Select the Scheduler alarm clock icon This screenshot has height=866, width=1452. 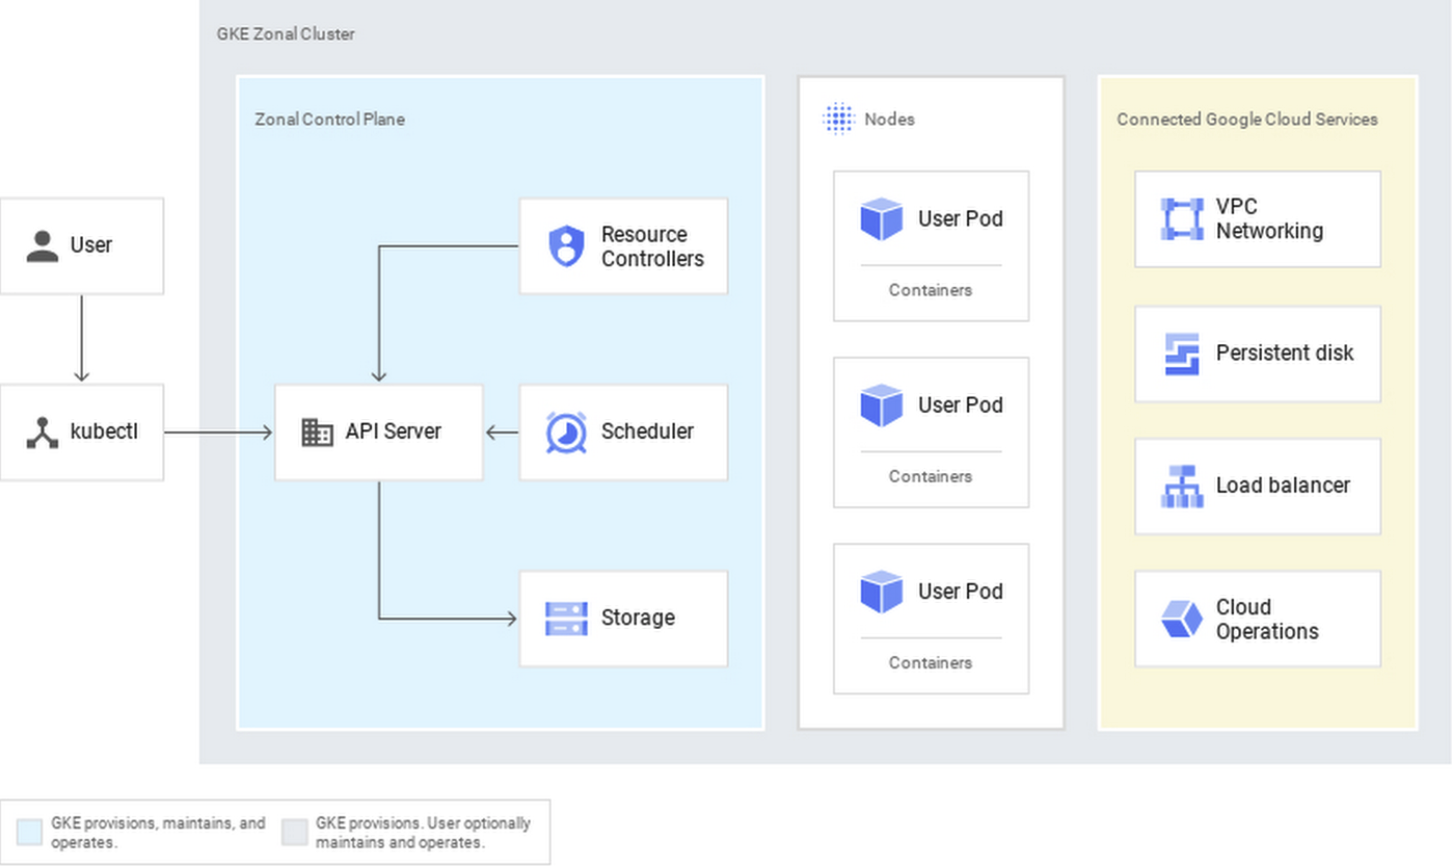566,432
